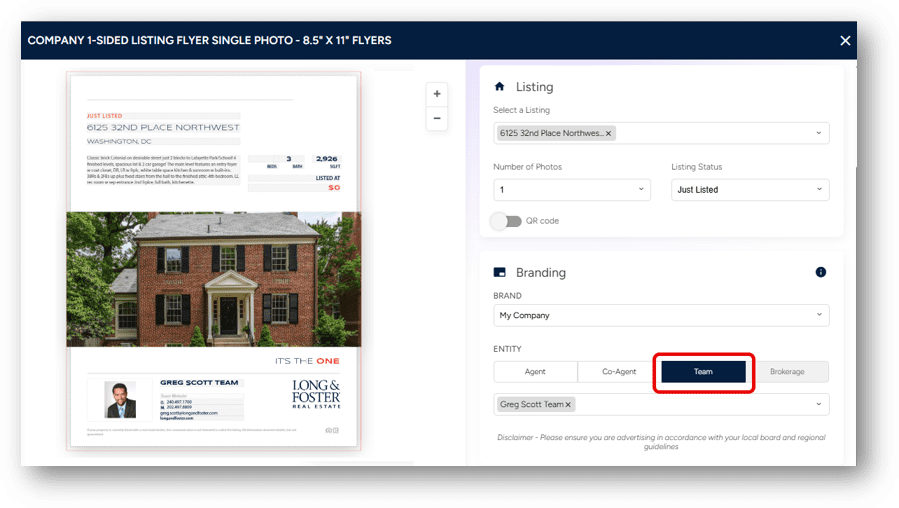This screenshot has width=899, height=508.
Task: Click the Branding card icon
Action: [500, 272]
